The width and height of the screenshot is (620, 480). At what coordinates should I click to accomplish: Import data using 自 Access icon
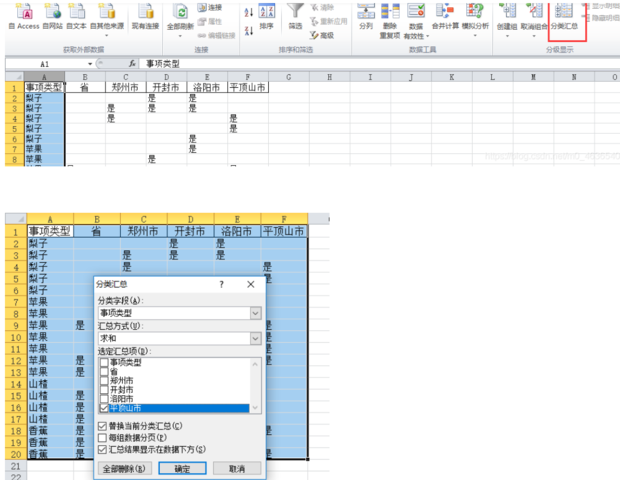click(25, 17)
